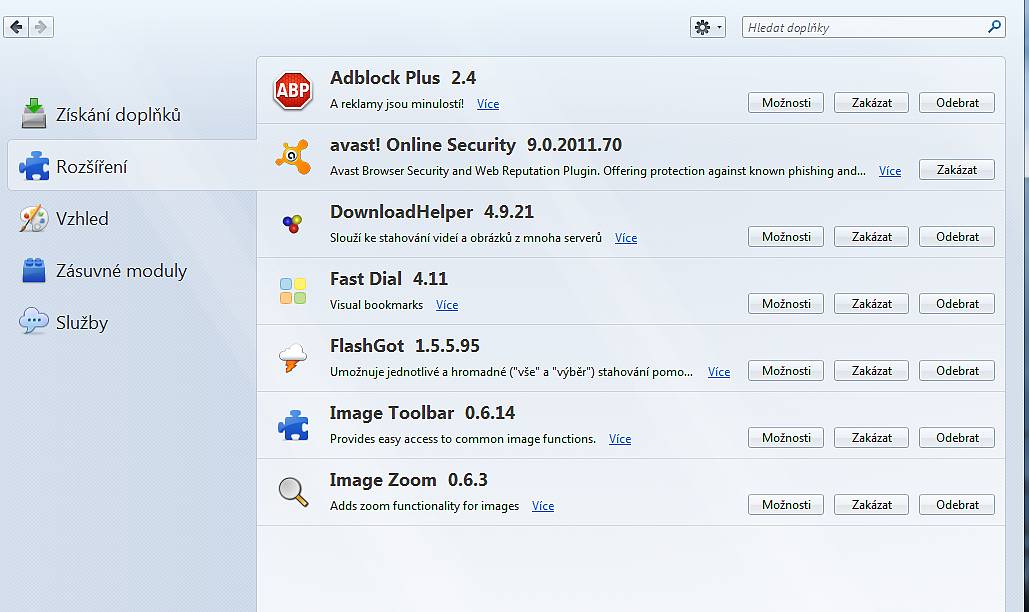The height and width of the screenshot is (612, 1029).
Task: Remove Image Zoom with 'Odebrat'
Action: 957,504
